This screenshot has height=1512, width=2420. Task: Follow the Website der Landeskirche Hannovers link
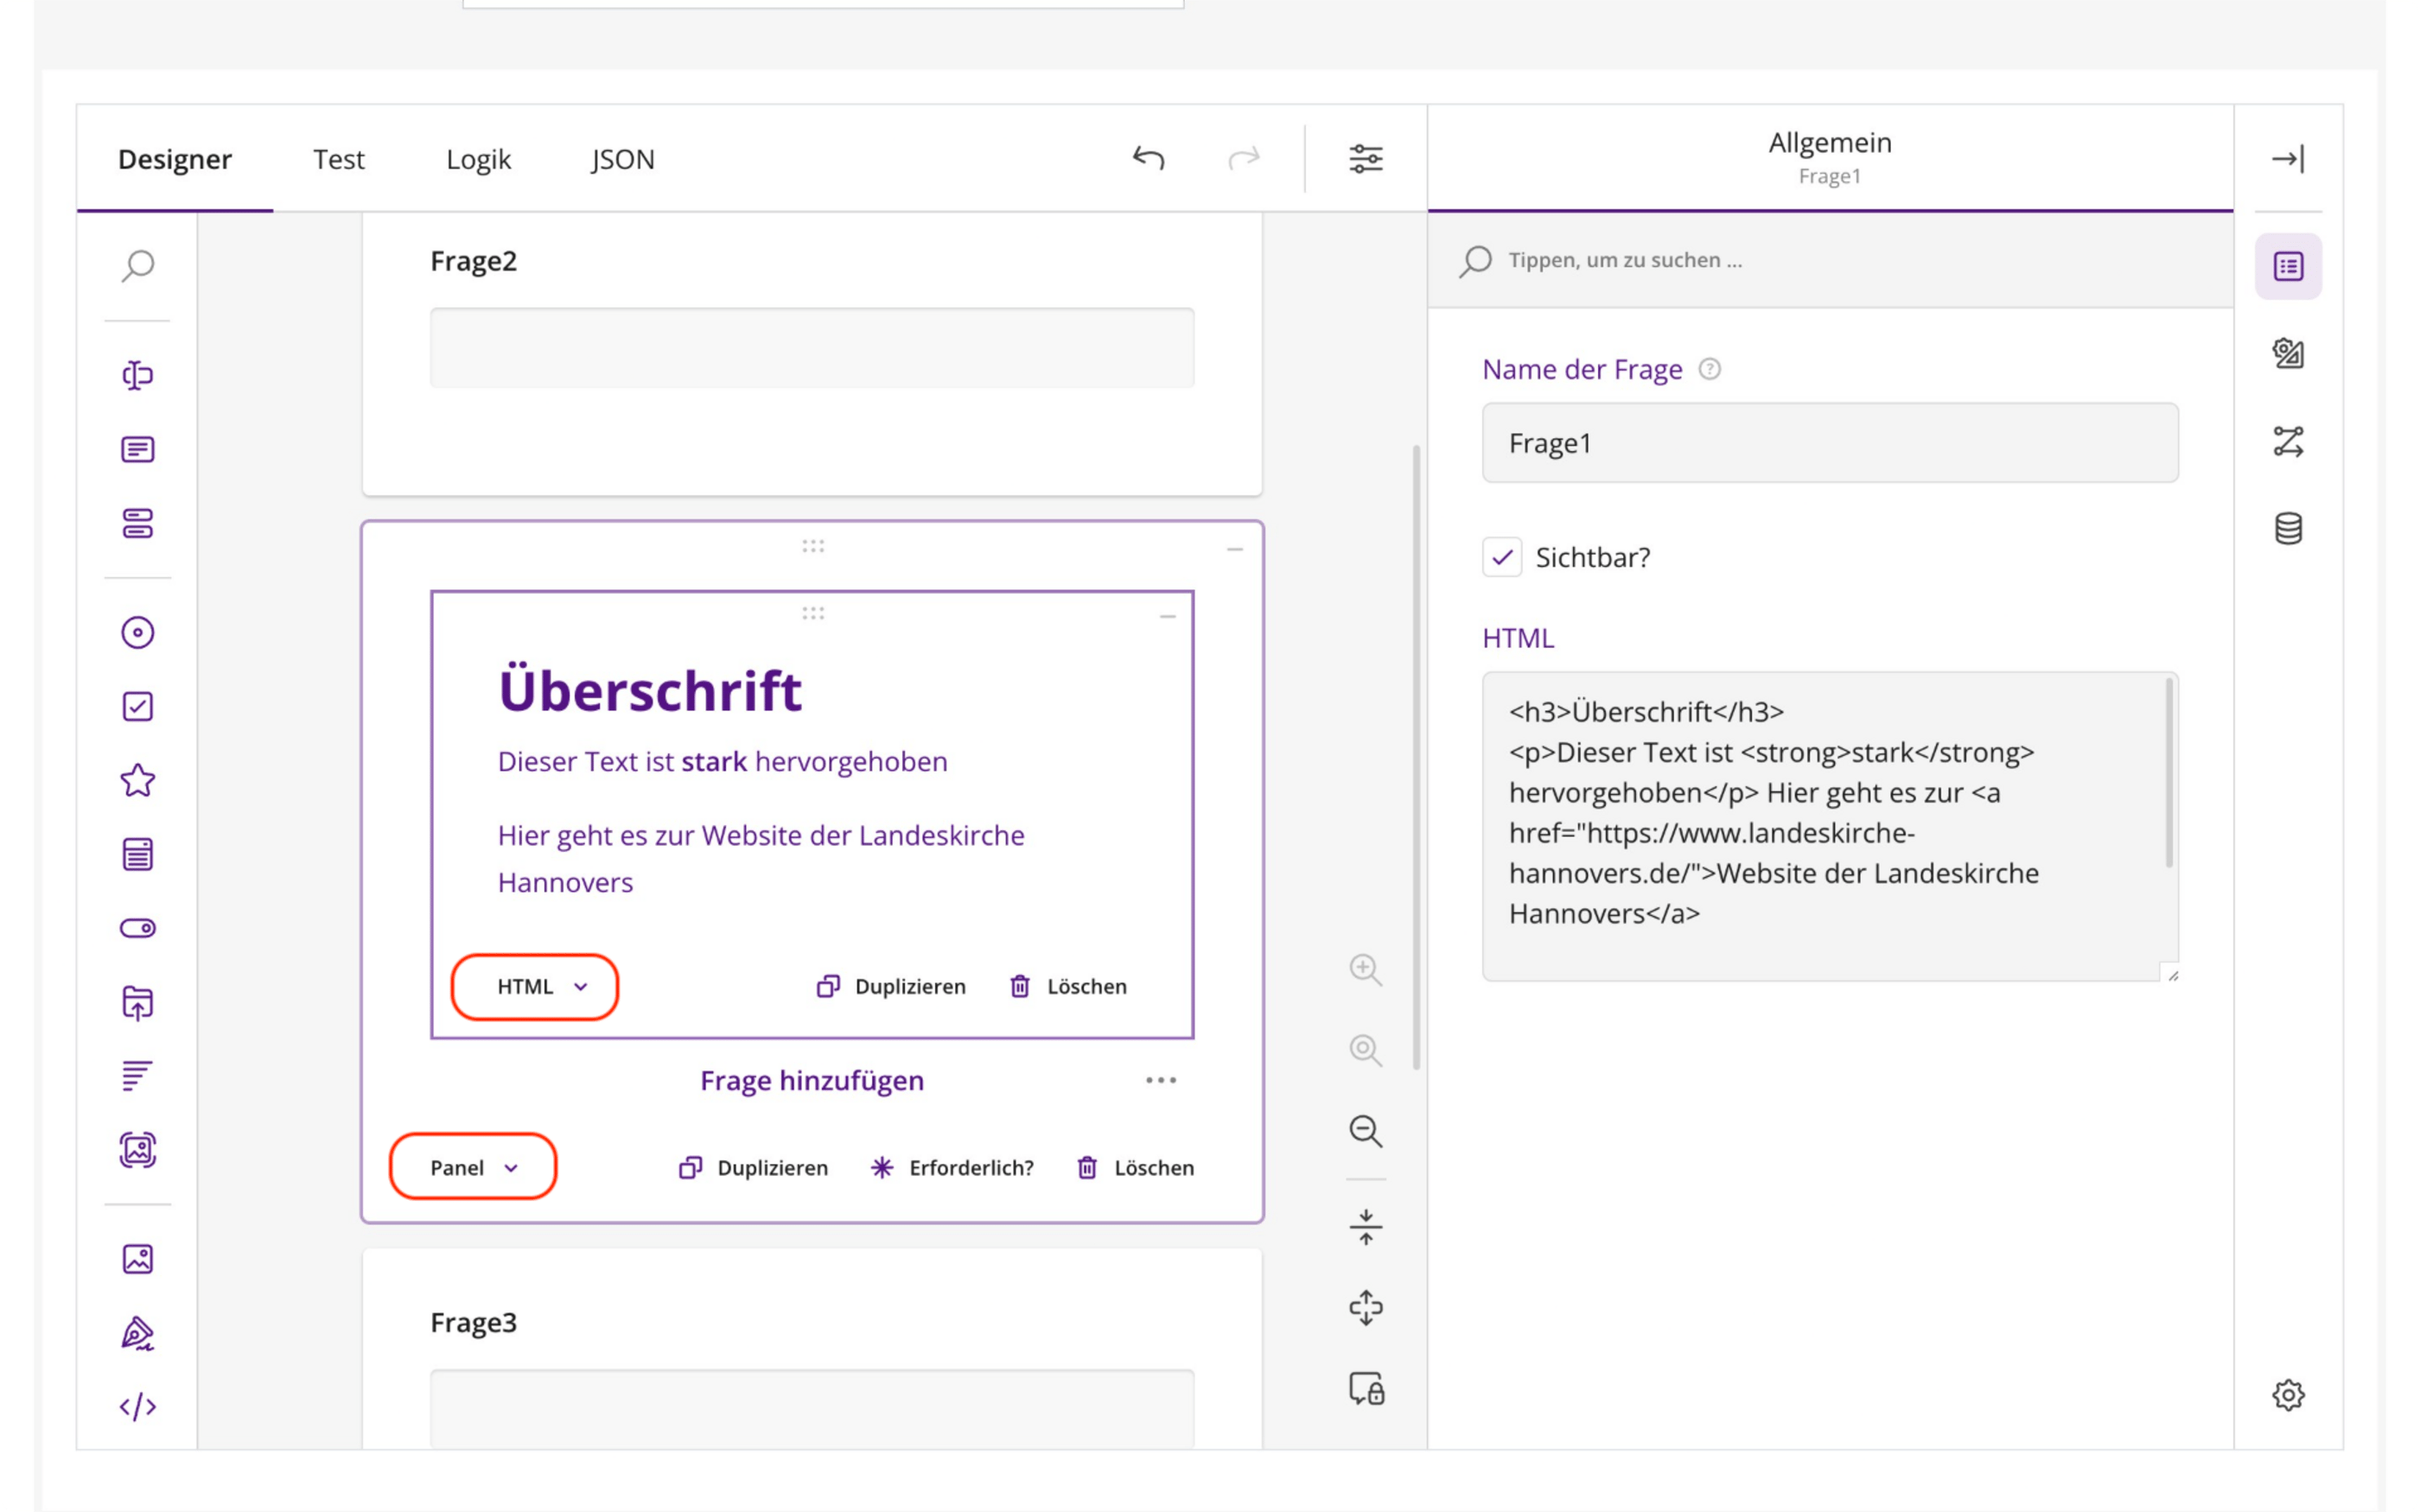click(863, 836)
